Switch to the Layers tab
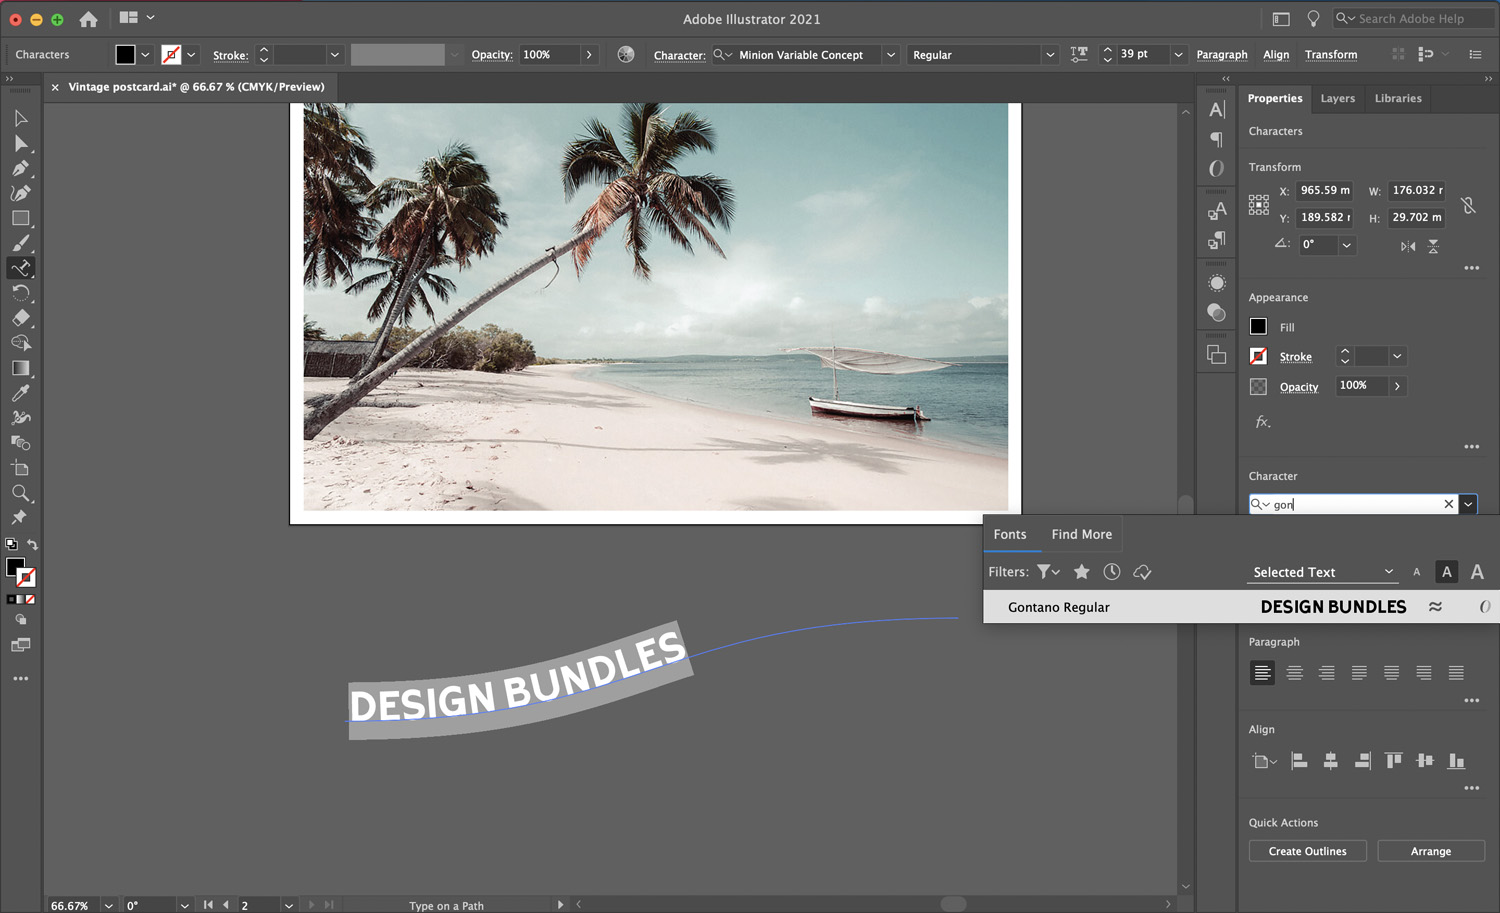 pyautogui.click(x=1337, y=98)
